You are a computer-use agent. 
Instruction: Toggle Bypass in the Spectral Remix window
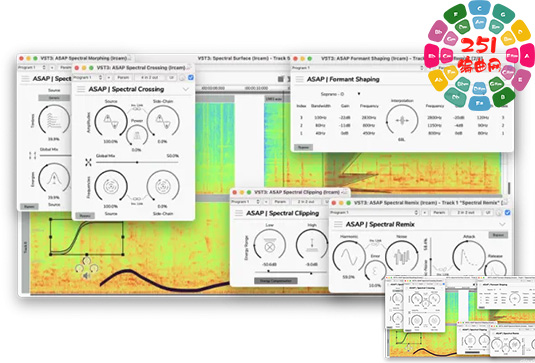coord(498,235)
